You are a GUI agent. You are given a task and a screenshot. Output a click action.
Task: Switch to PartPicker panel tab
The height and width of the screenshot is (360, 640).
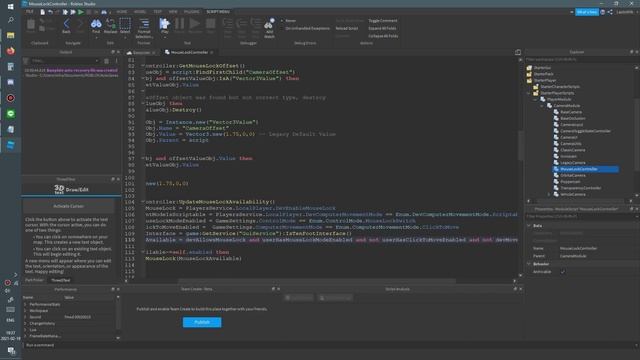point(34,280)
